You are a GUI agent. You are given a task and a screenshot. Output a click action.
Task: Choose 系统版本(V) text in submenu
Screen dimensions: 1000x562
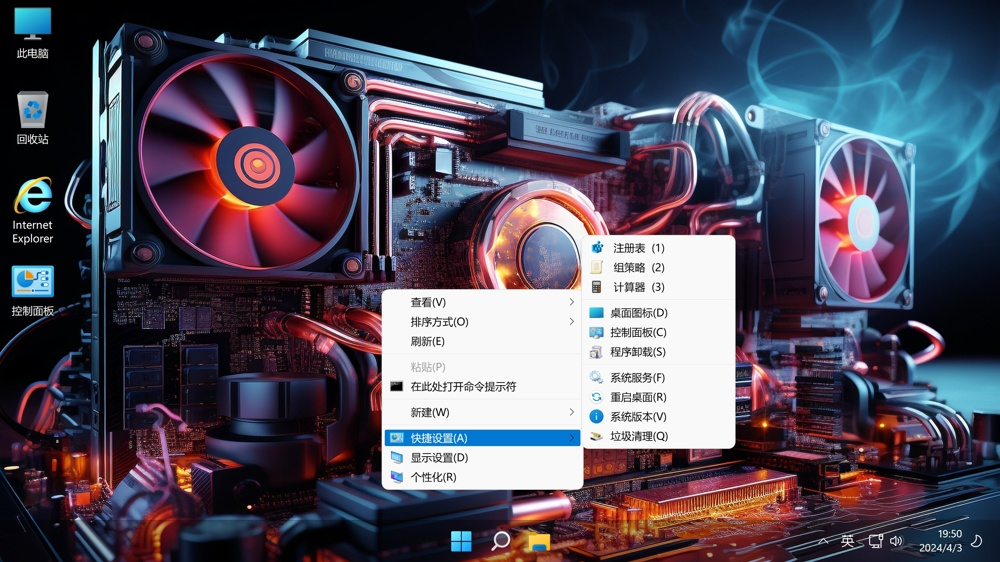[638, 417]
